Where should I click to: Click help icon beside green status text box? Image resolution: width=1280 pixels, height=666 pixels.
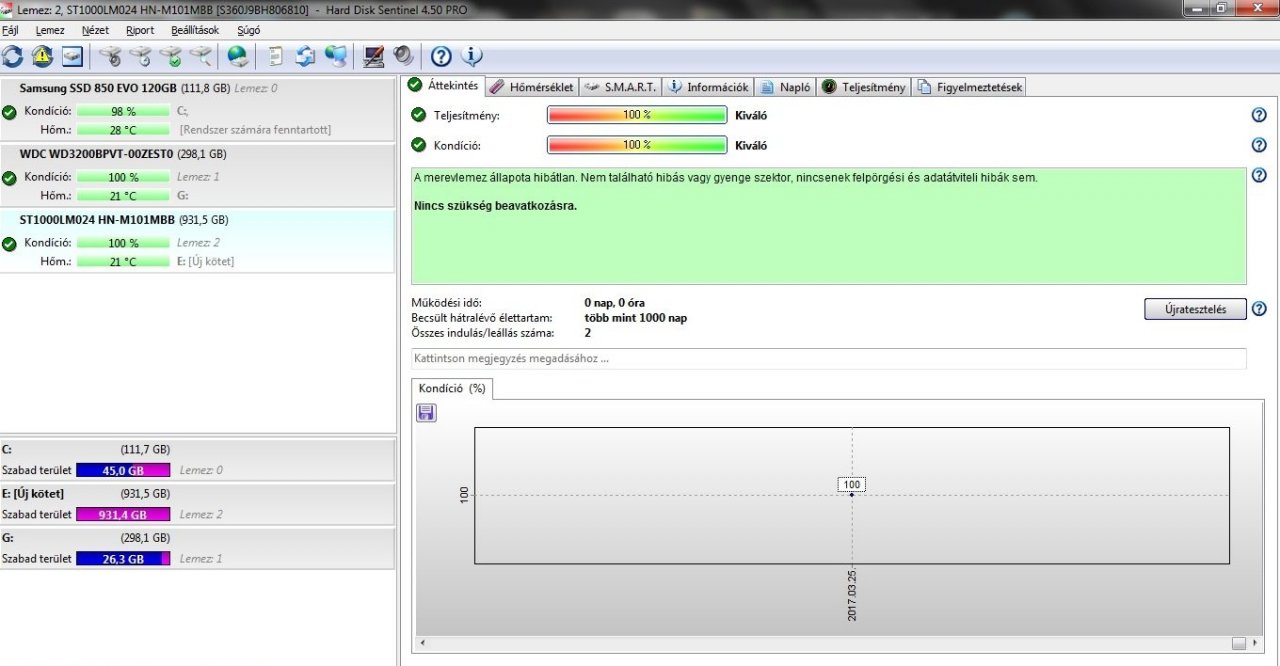(1259, 175)
